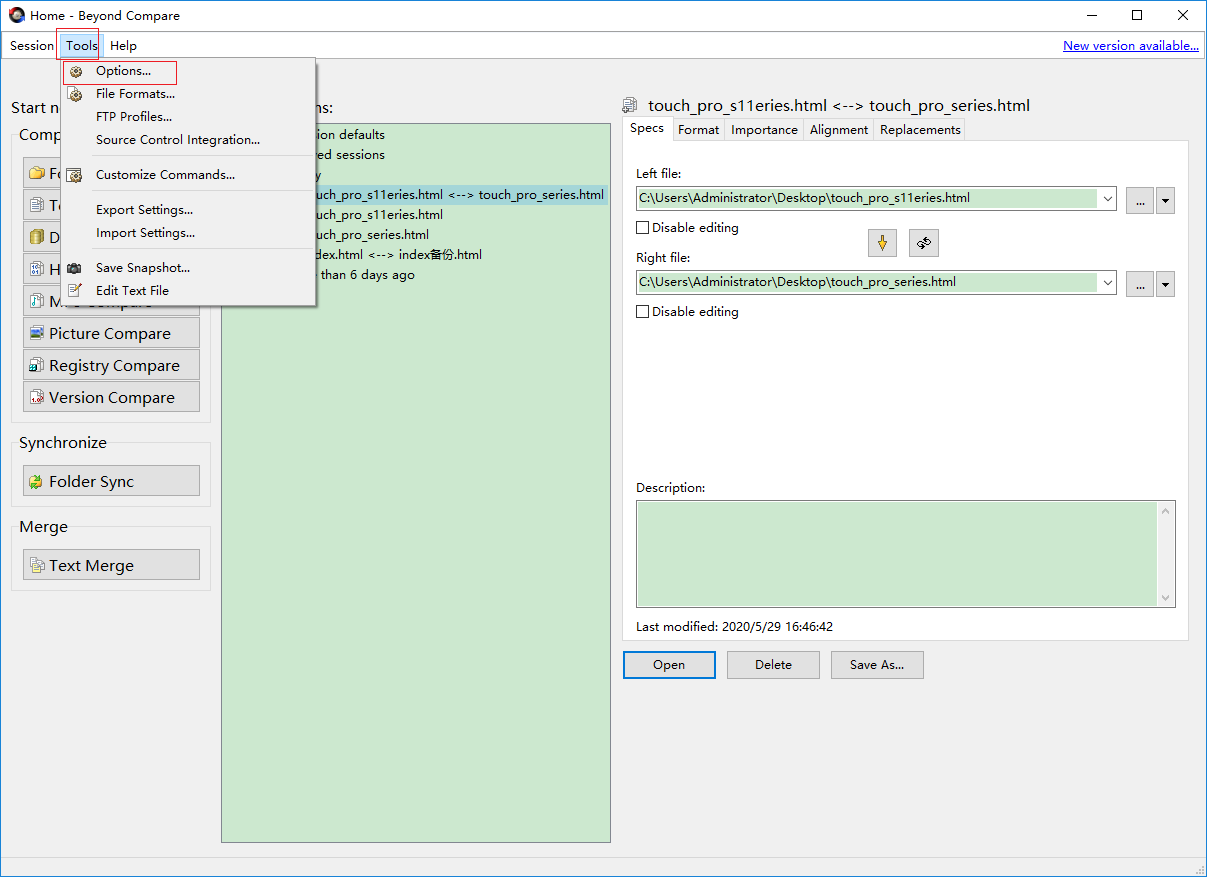Image resolution: width=1207 pixels, height=877 pixels.
Task: Click Description scrollbar up arrow
Action: [x=1166, y=511]
